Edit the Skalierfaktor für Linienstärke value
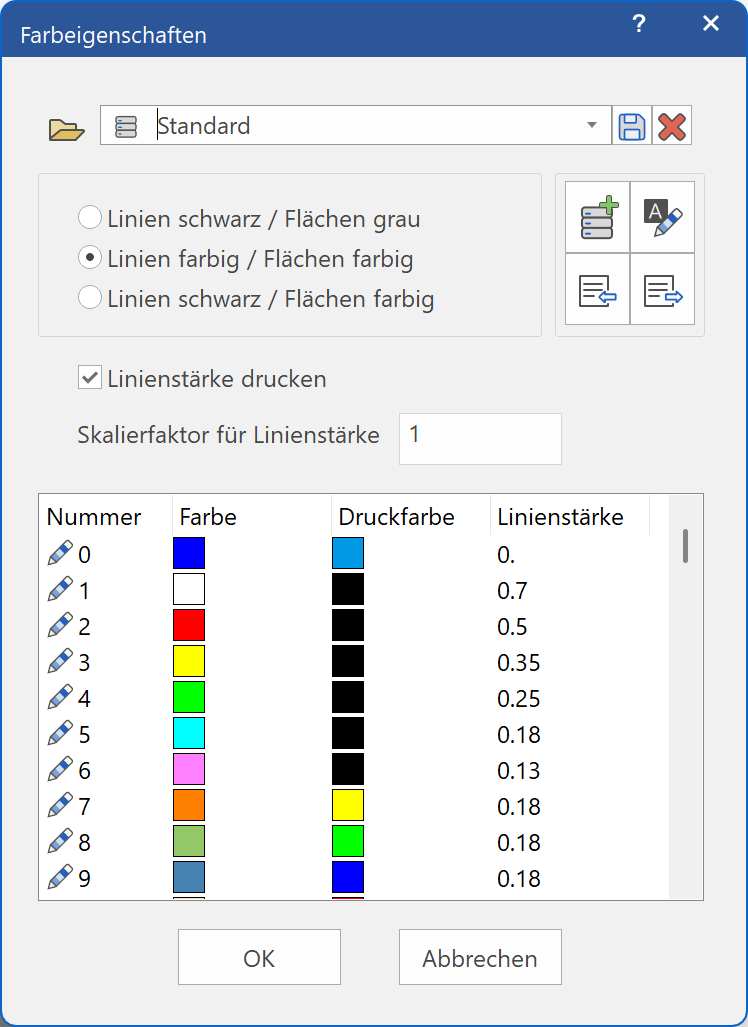This screenshot has width=748, height=1027. pyautogui.click(x=479, y=438)
